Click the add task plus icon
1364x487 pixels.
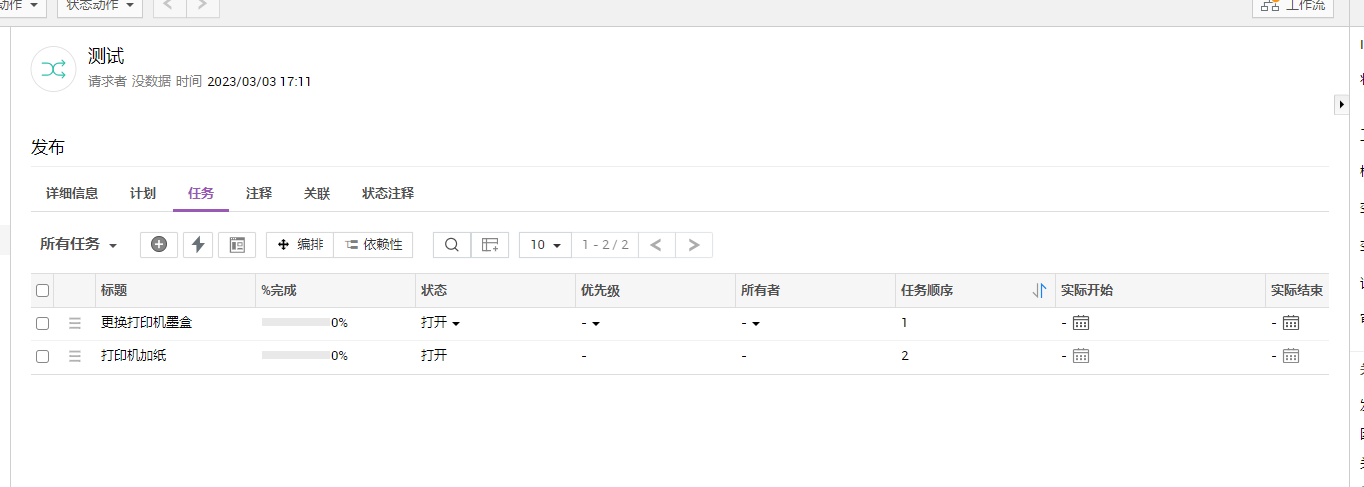pyautogui.click(x=159, y=245)
